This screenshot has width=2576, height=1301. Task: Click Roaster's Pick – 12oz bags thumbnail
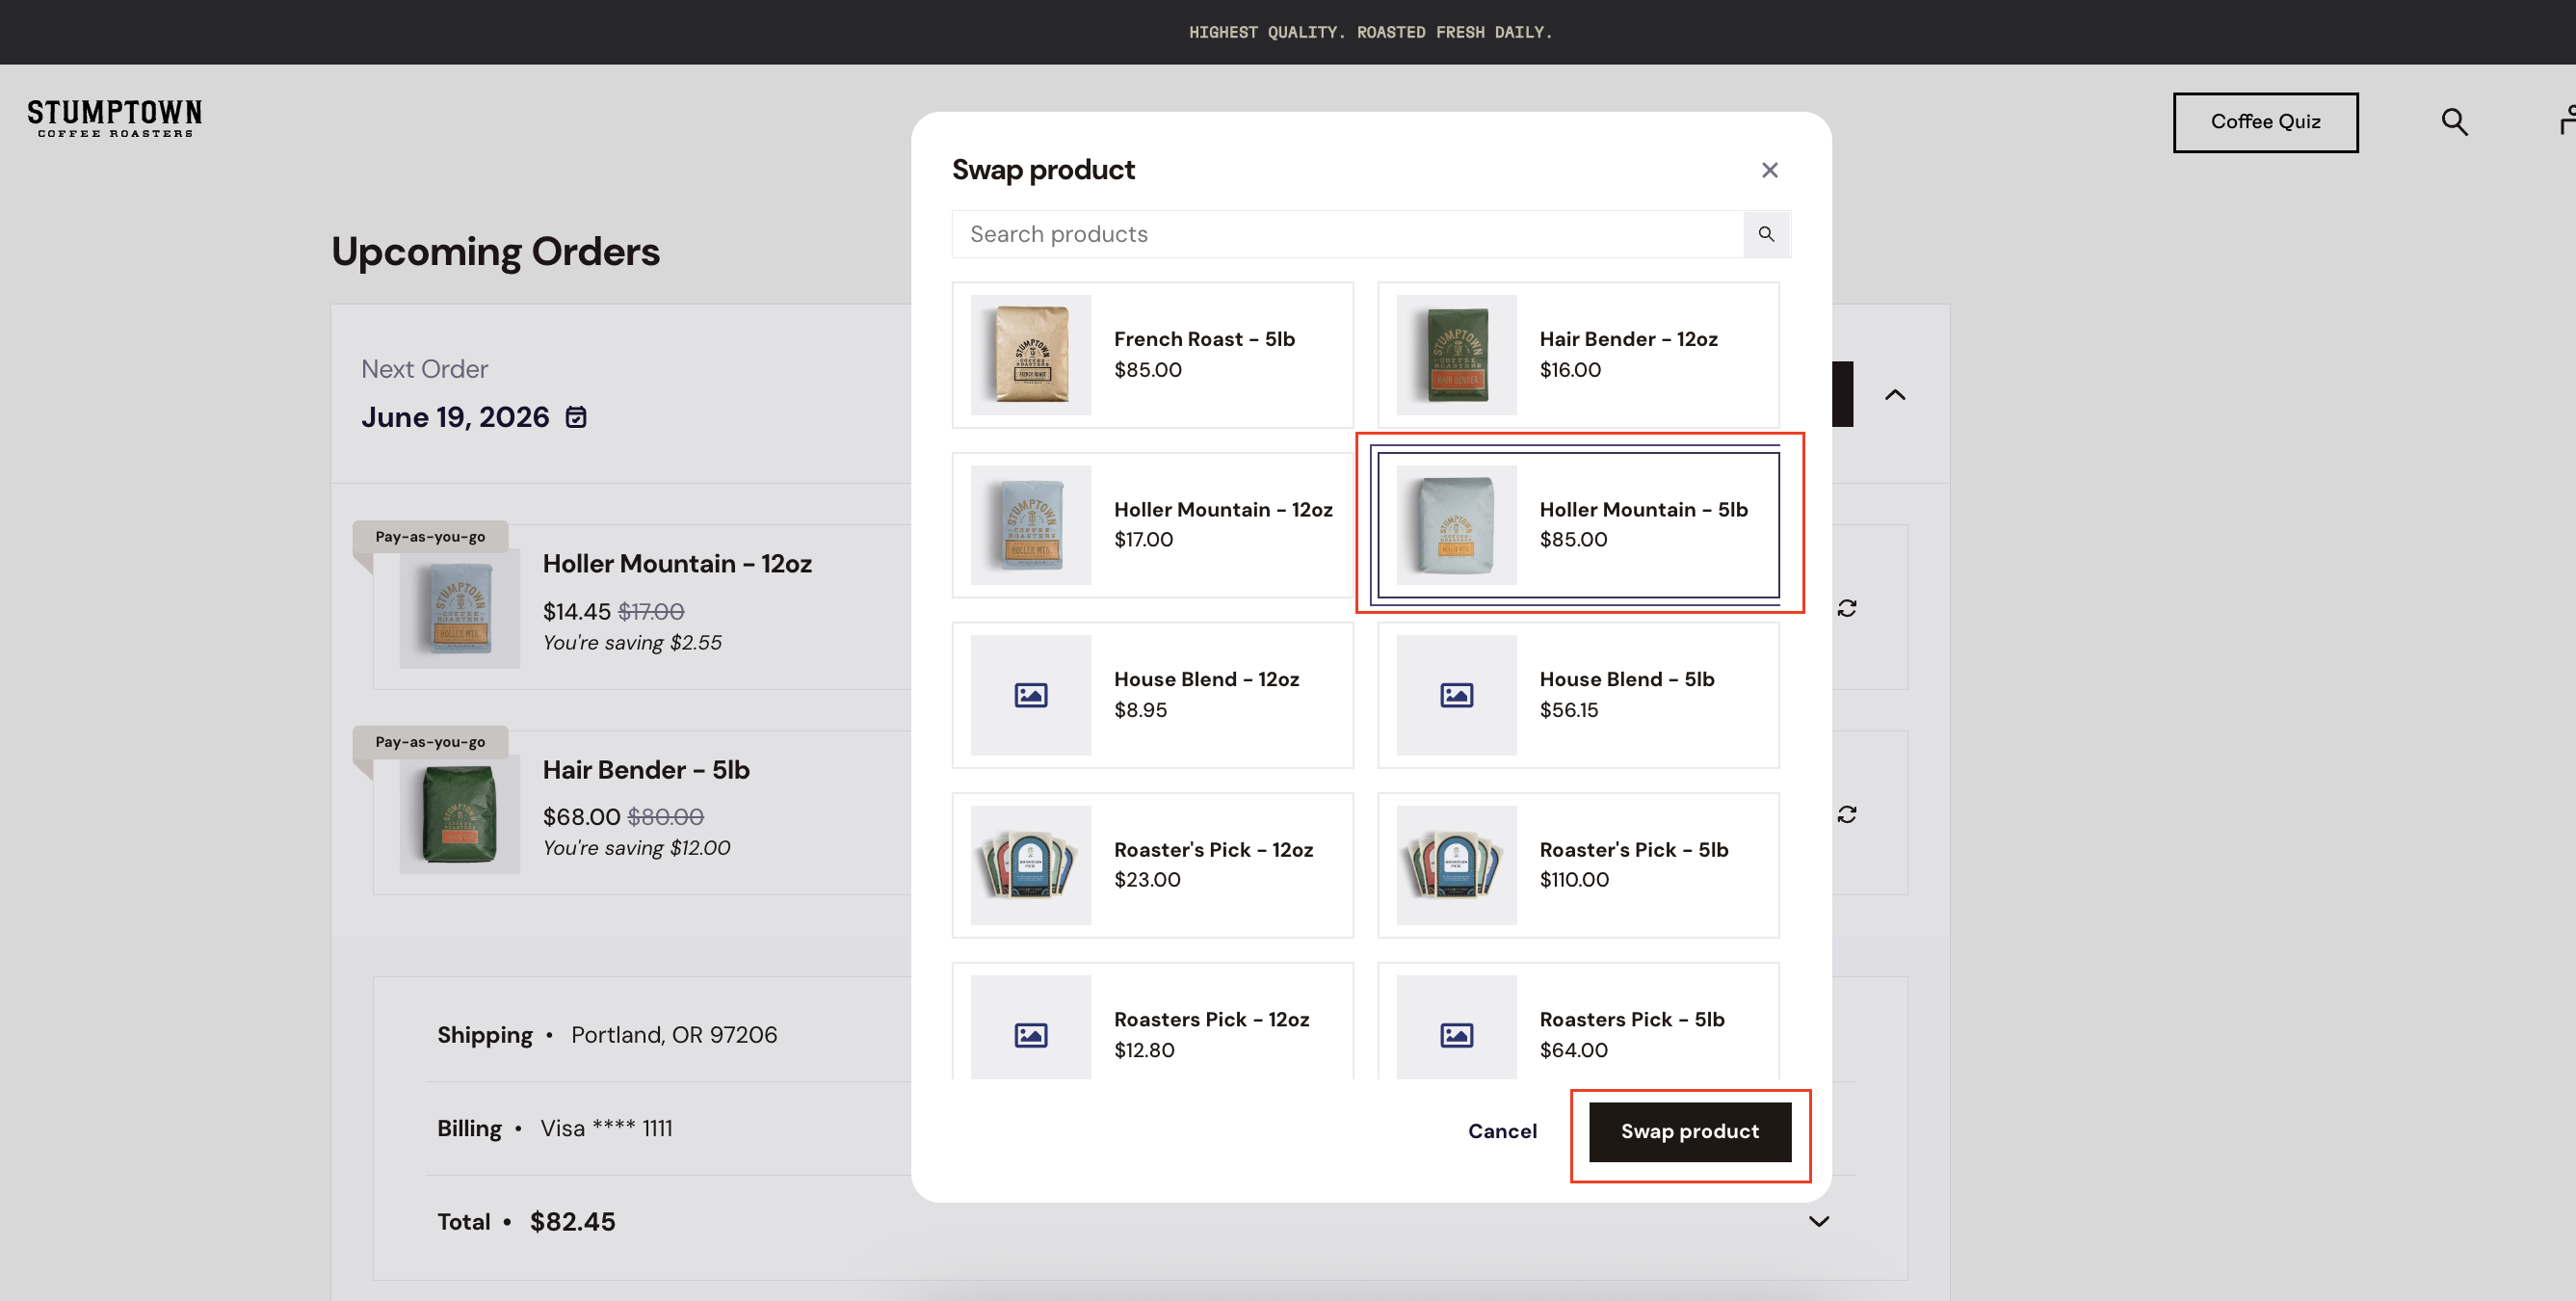pyautogui.click(x=1031, y=865)
